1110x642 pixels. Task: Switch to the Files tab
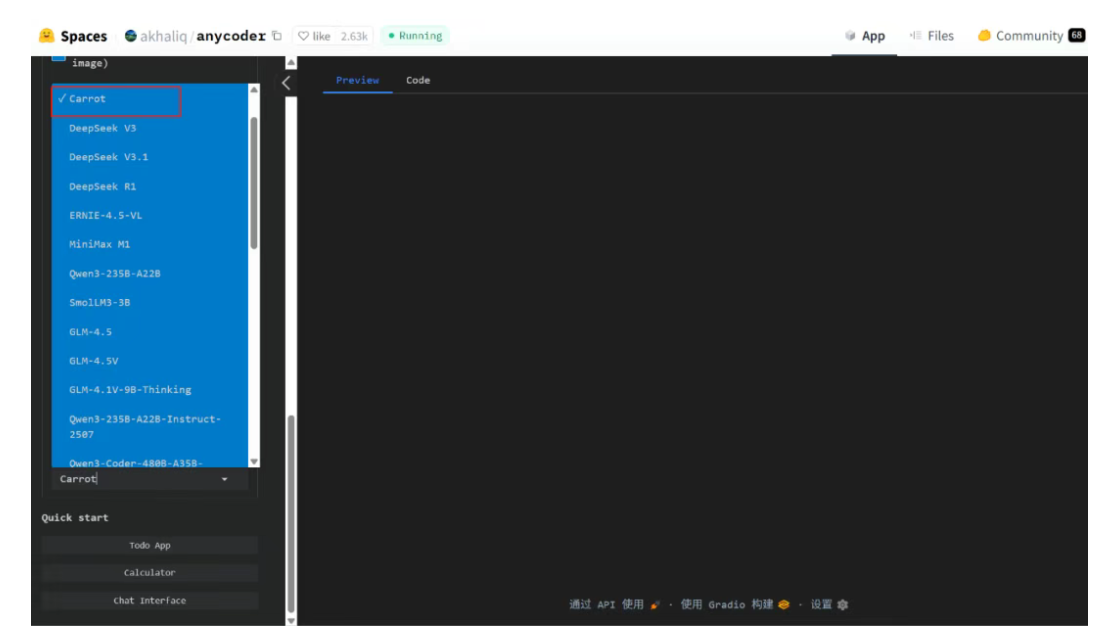[x=932, y=36]
